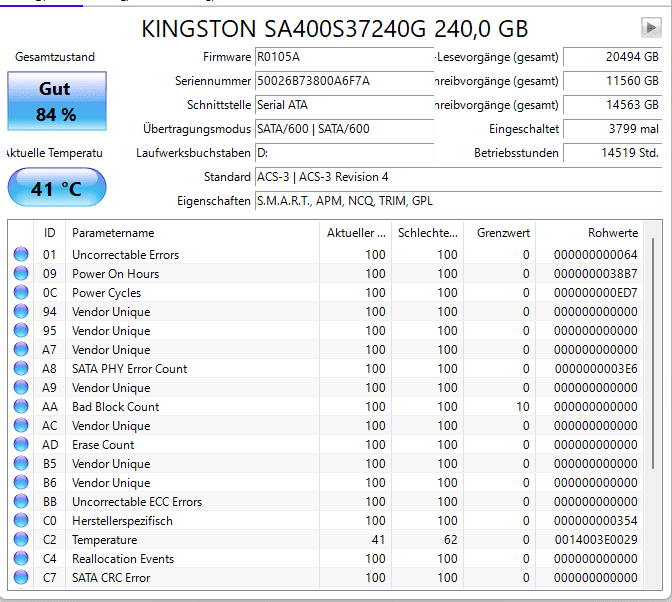Click the Parametername column header

[x=192, y=233]
